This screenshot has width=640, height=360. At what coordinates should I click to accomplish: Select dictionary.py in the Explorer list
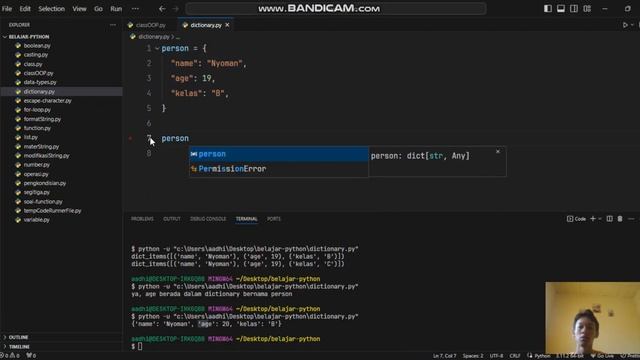tap(39, 92)
